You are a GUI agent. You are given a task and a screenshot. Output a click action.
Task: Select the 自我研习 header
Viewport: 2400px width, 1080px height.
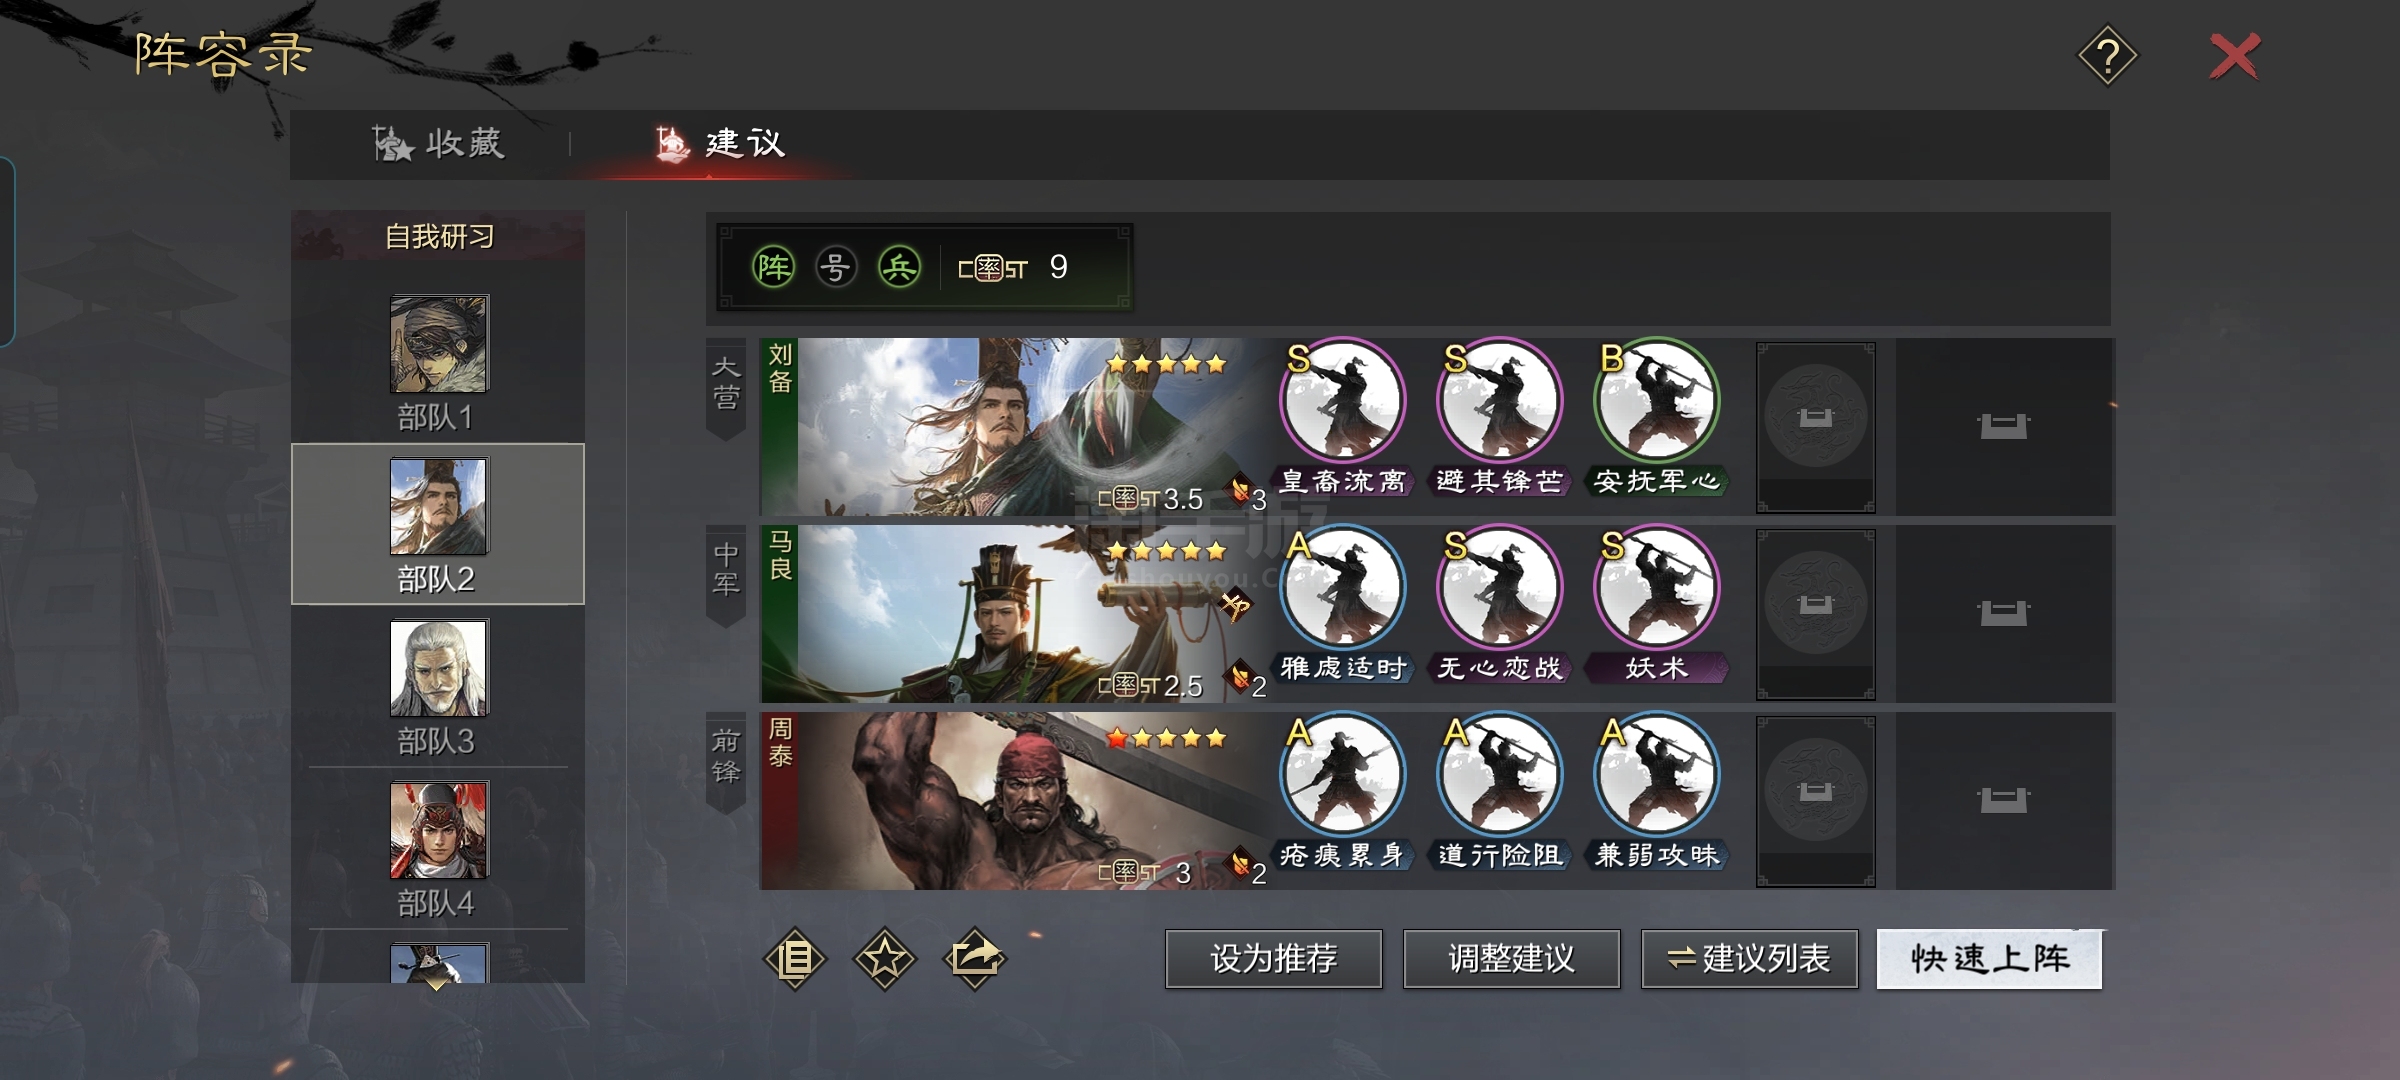(439, 237)
